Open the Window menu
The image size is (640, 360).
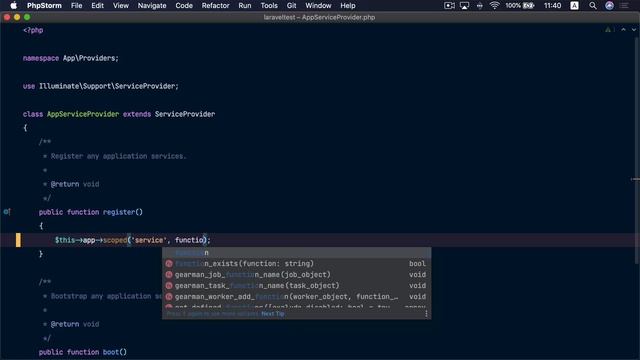(x=318, y=6)
